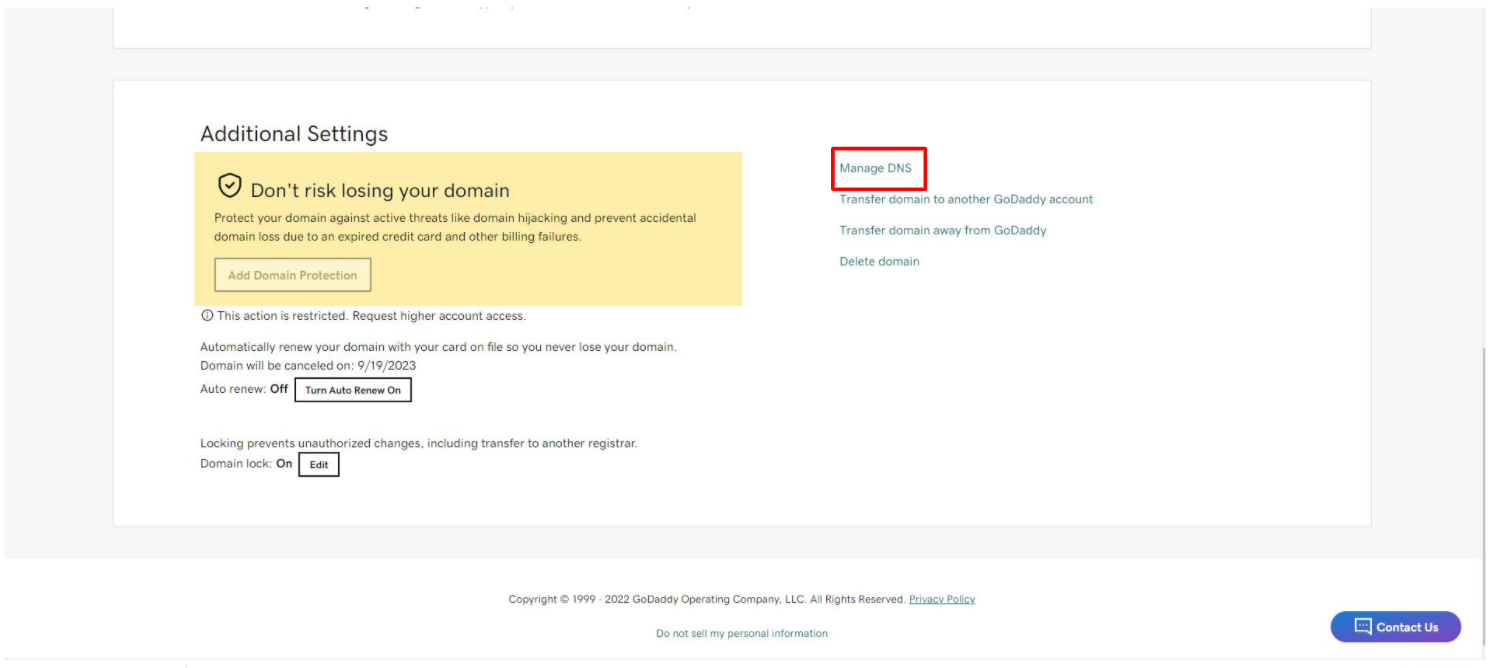Click Do not sell my personal information
The width and height of the screenshot is (1488, 668).
(x=742, y=633)
